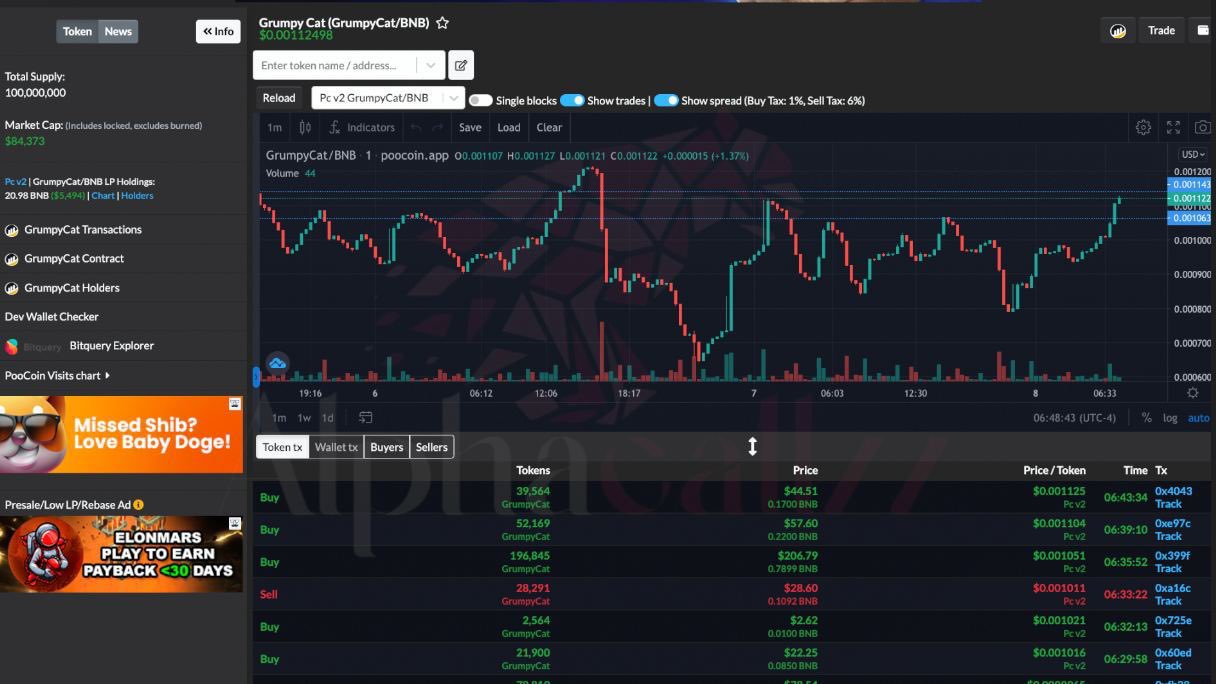The width and height of the screenshot is (1216, 684).
Task: Click Clear chart button
Action: pyautogui.click(x=549, y=127)
